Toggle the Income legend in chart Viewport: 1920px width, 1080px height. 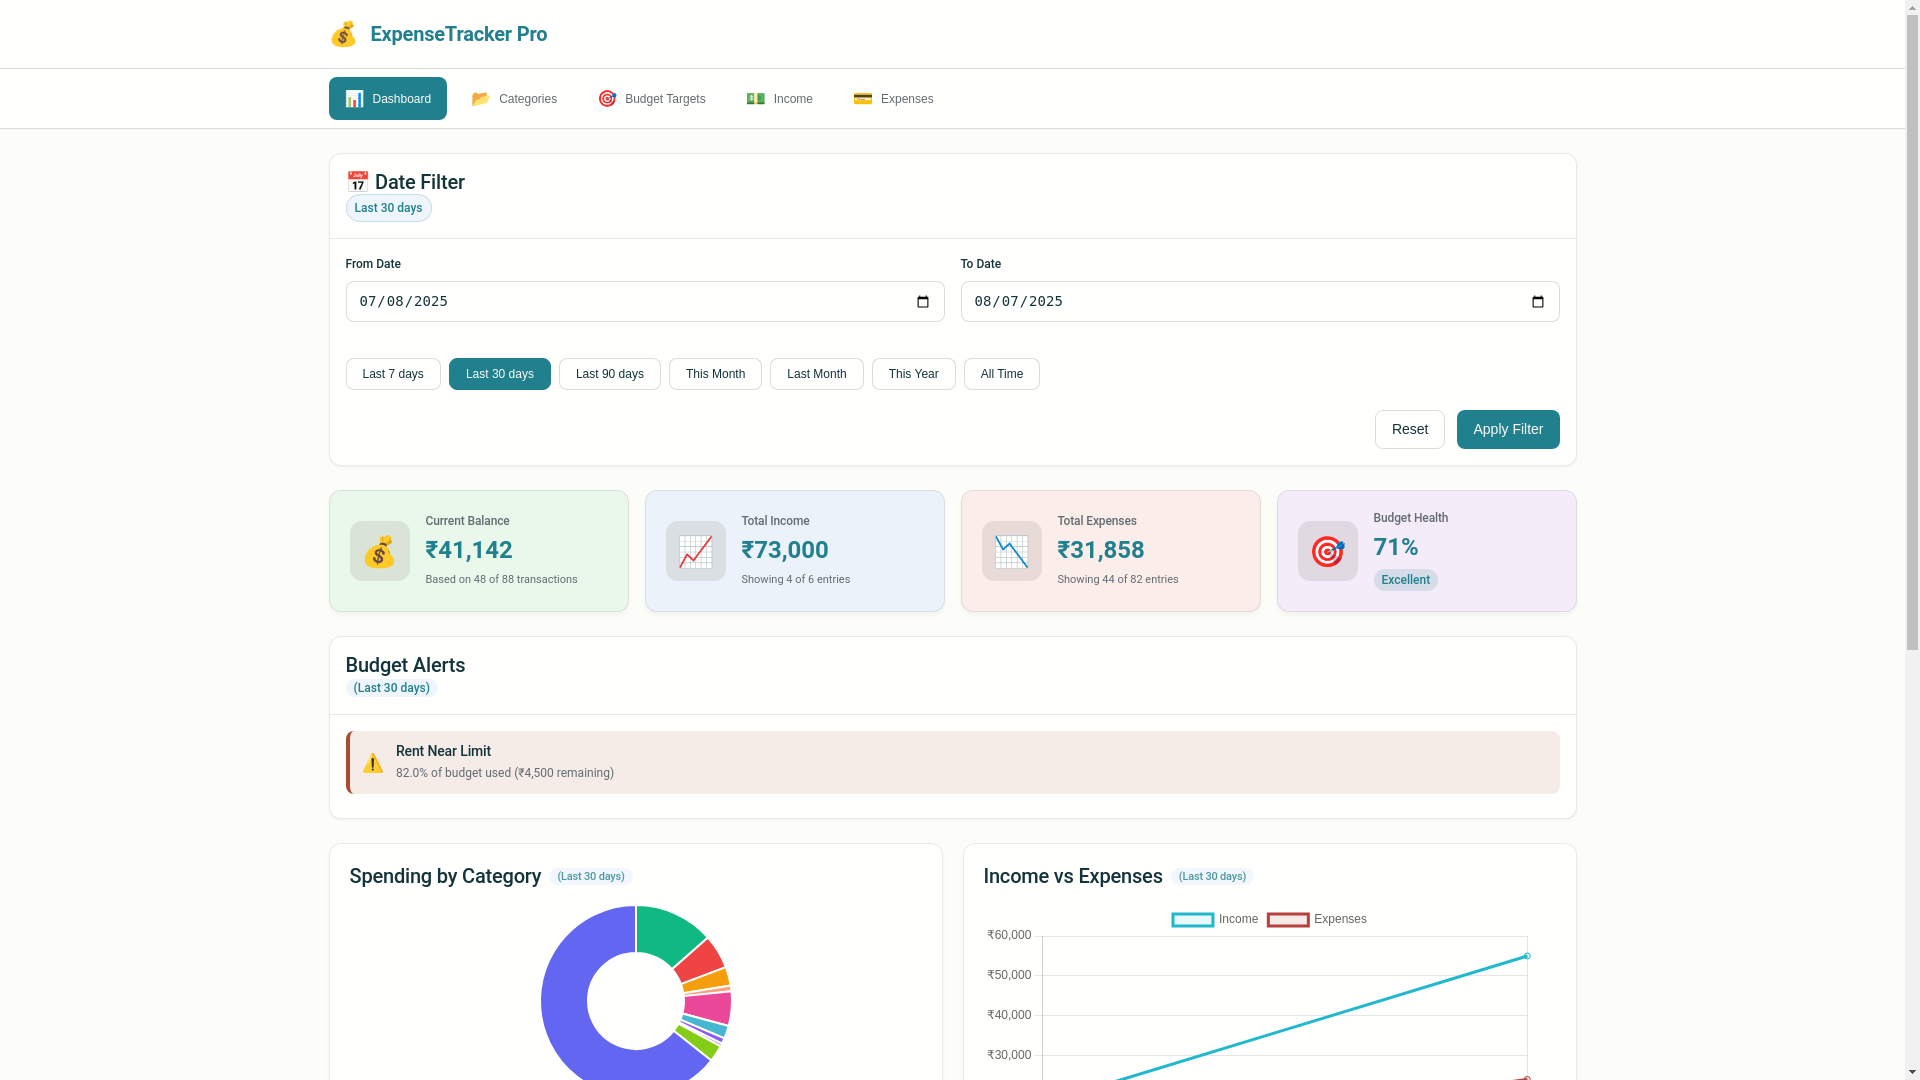(x=1215, y=920)
